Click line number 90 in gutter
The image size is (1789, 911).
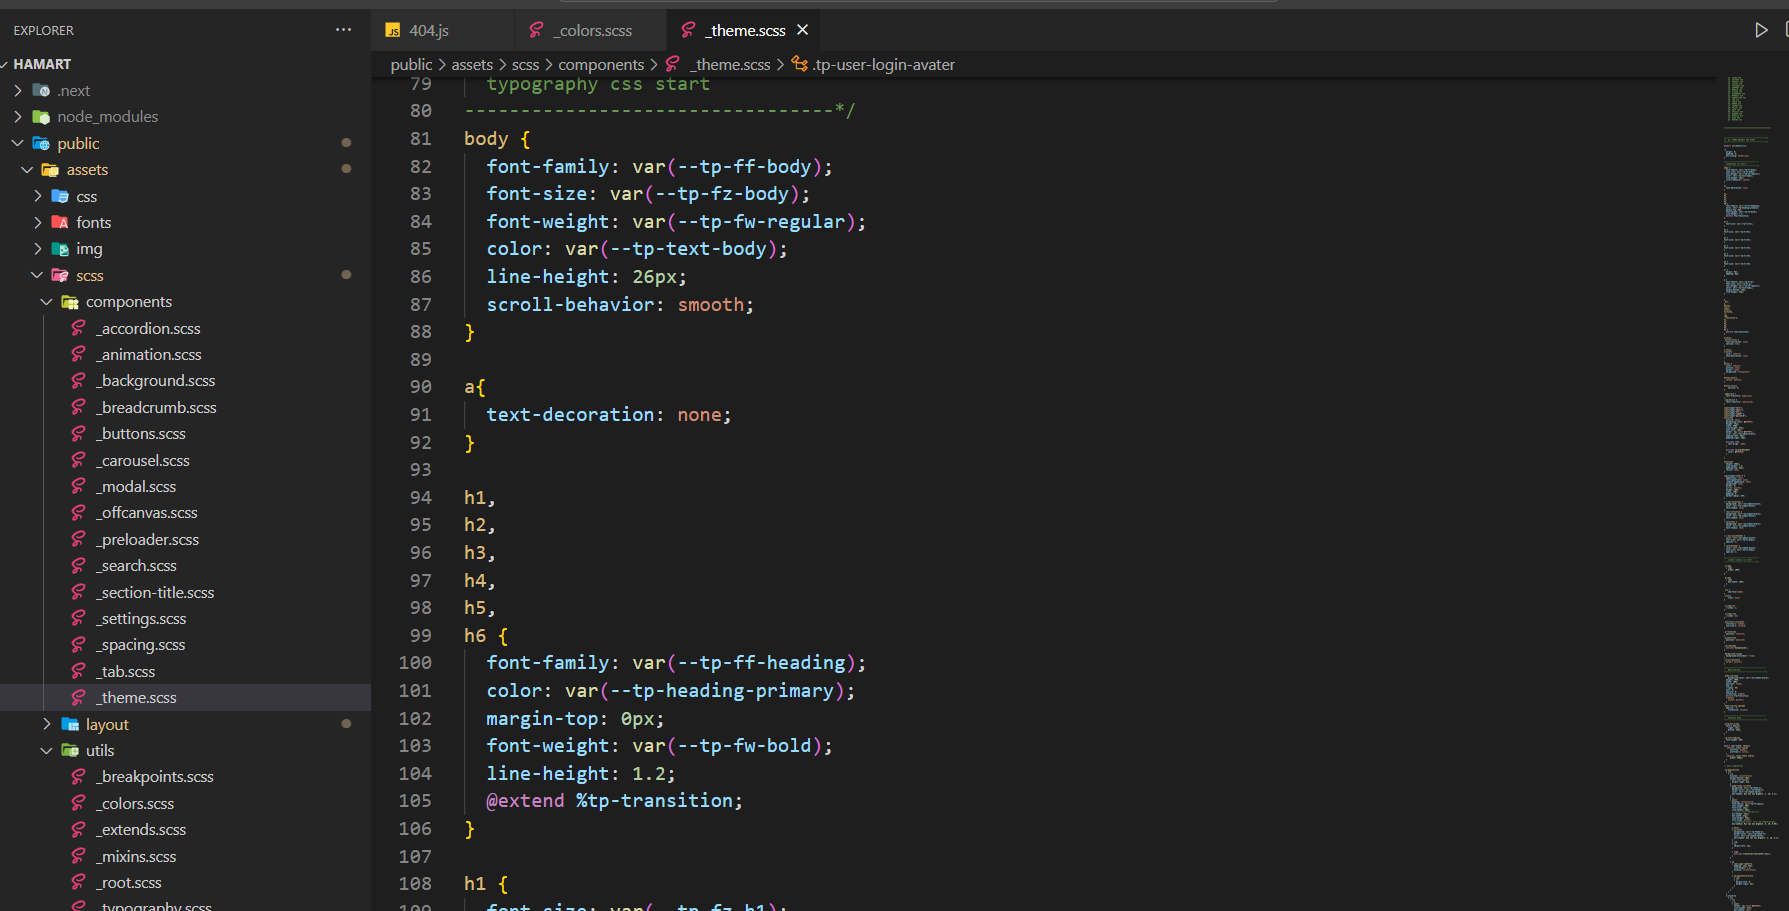click(421, 387)
